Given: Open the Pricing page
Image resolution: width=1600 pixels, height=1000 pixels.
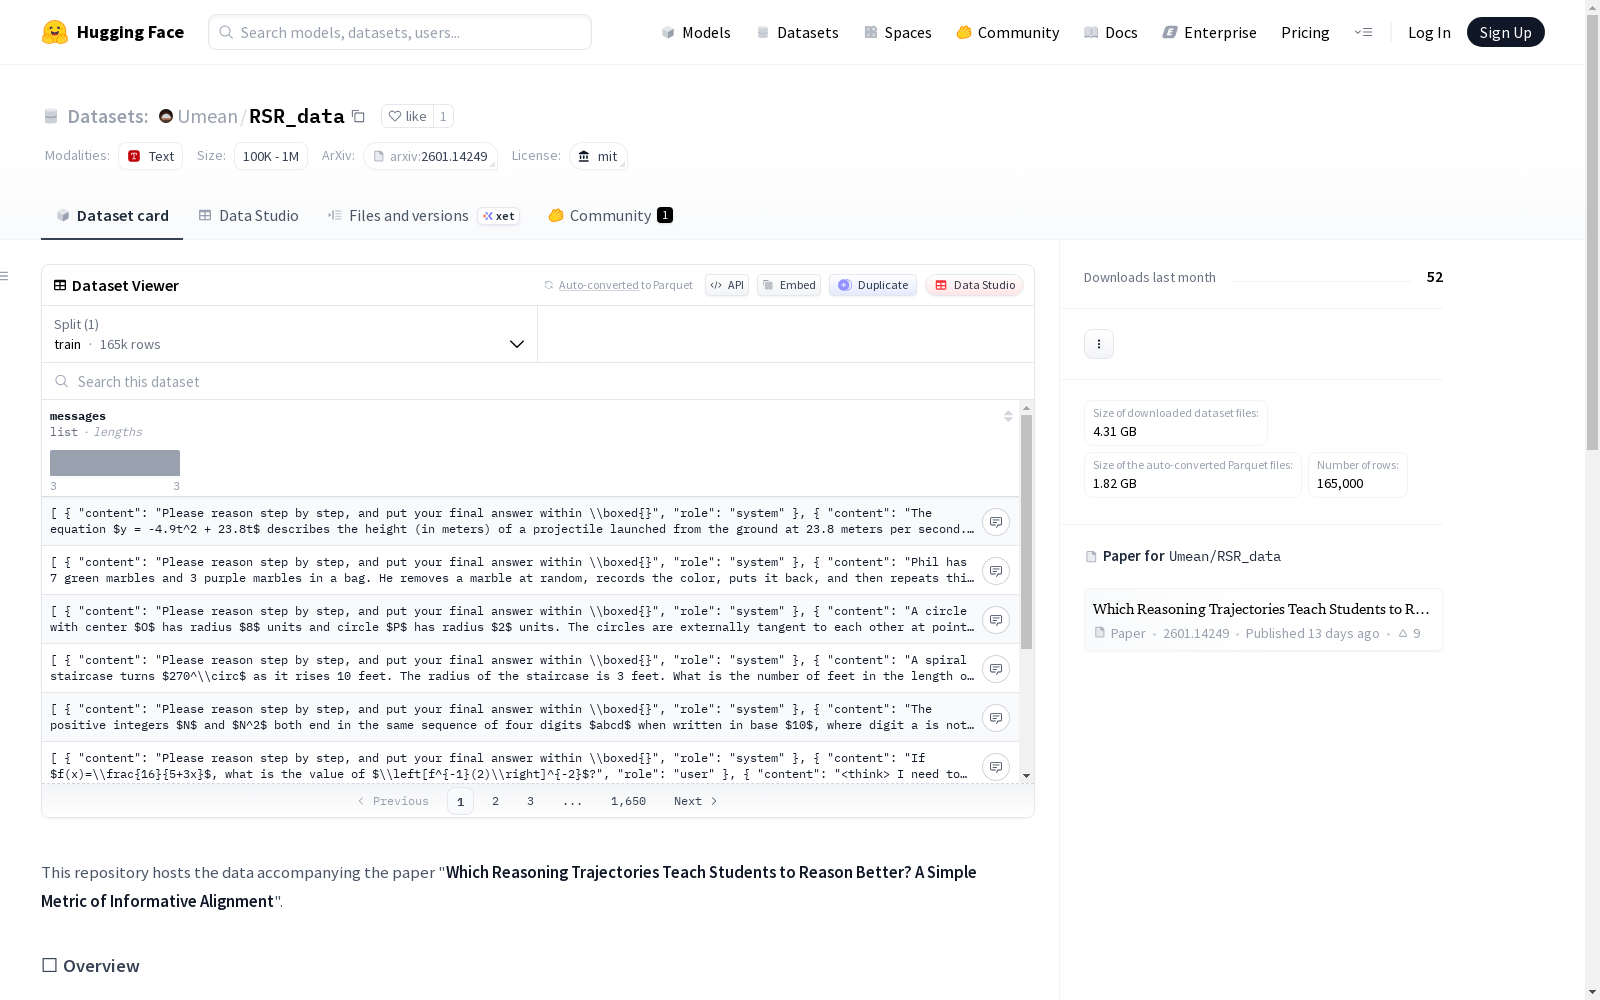Looking at the screenshot, I should [x=1305, y=32].
